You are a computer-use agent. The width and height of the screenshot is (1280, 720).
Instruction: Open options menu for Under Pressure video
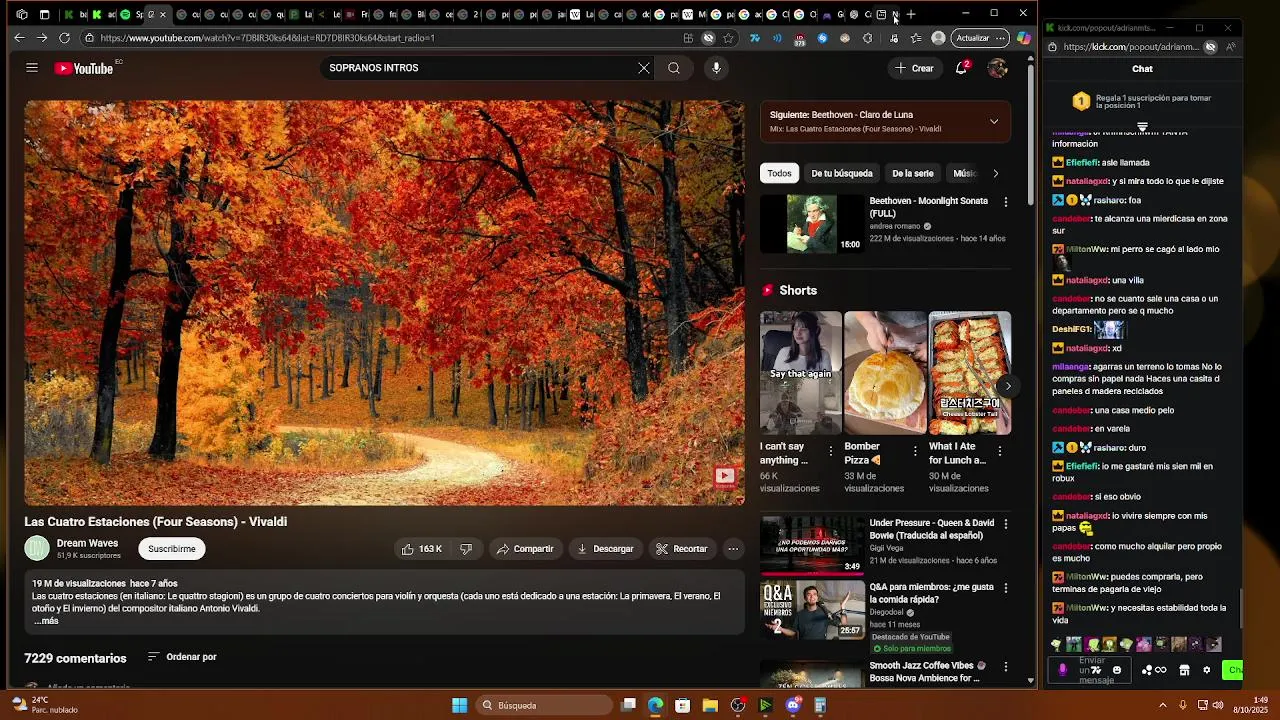coord(1006,524)
